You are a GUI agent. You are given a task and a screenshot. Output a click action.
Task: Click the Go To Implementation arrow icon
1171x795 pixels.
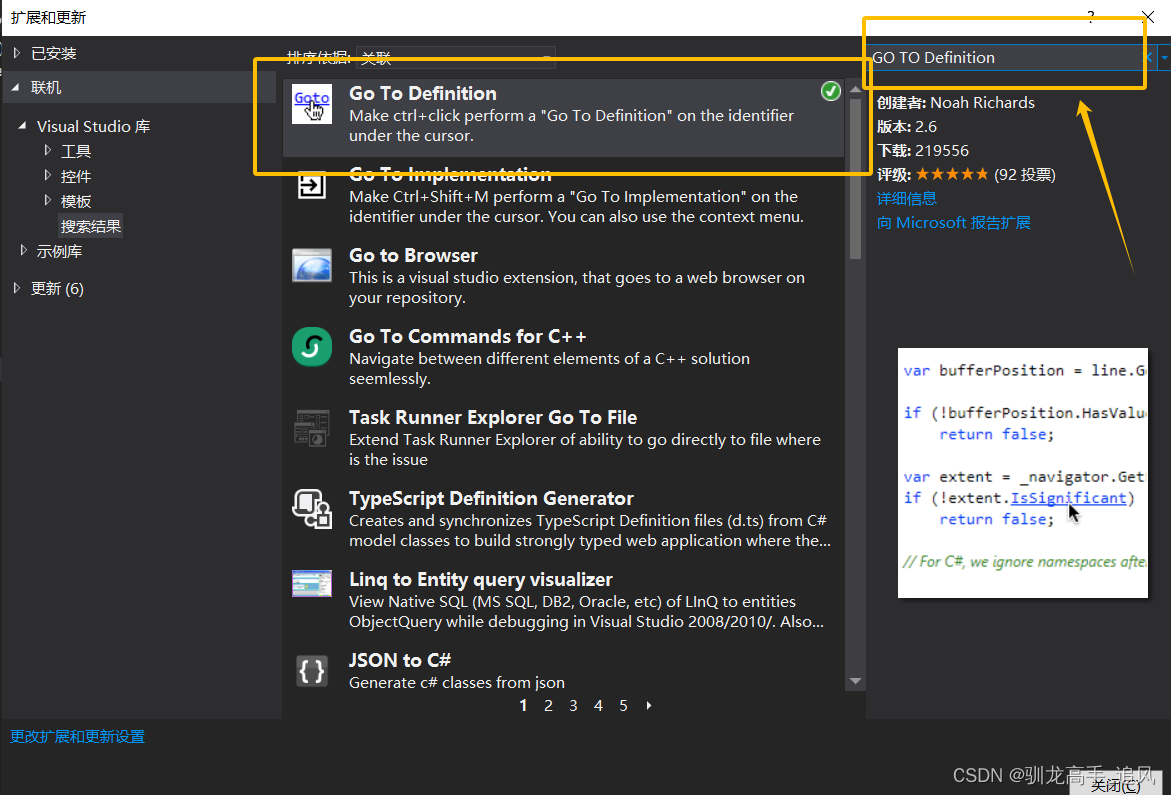311,184
